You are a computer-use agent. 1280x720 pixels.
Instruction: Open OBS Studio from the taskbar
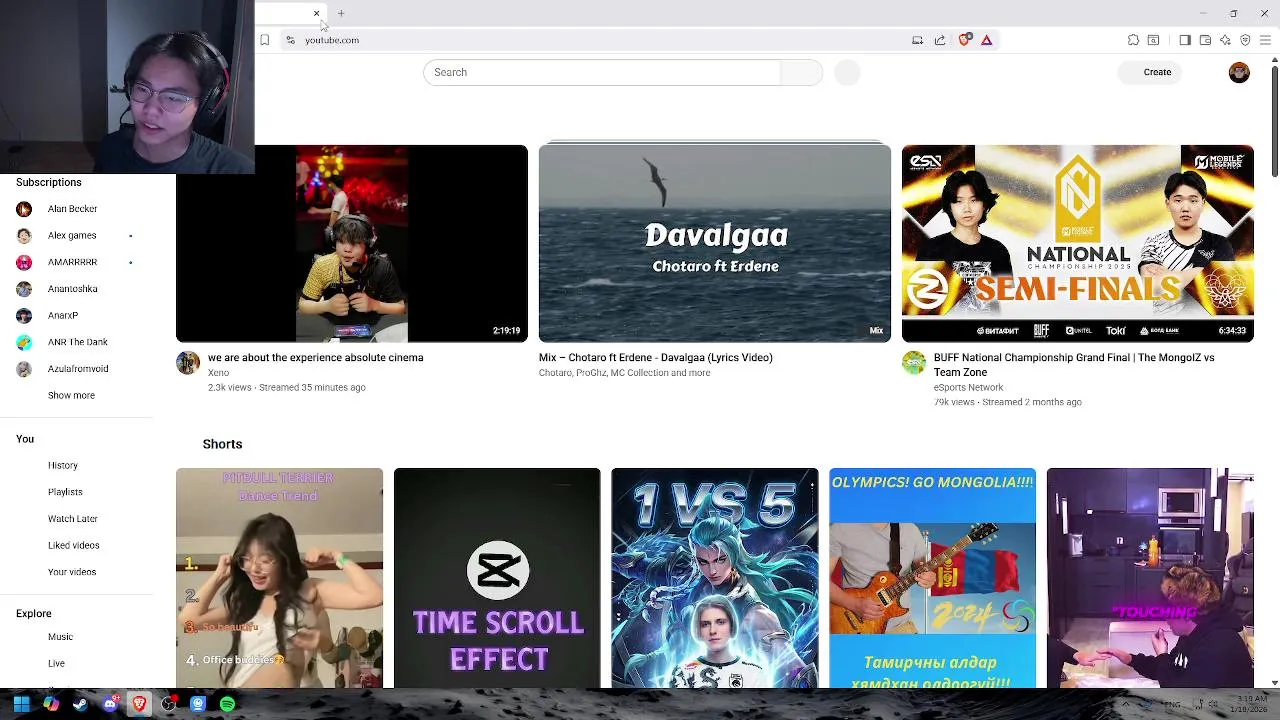pos(169,704)
